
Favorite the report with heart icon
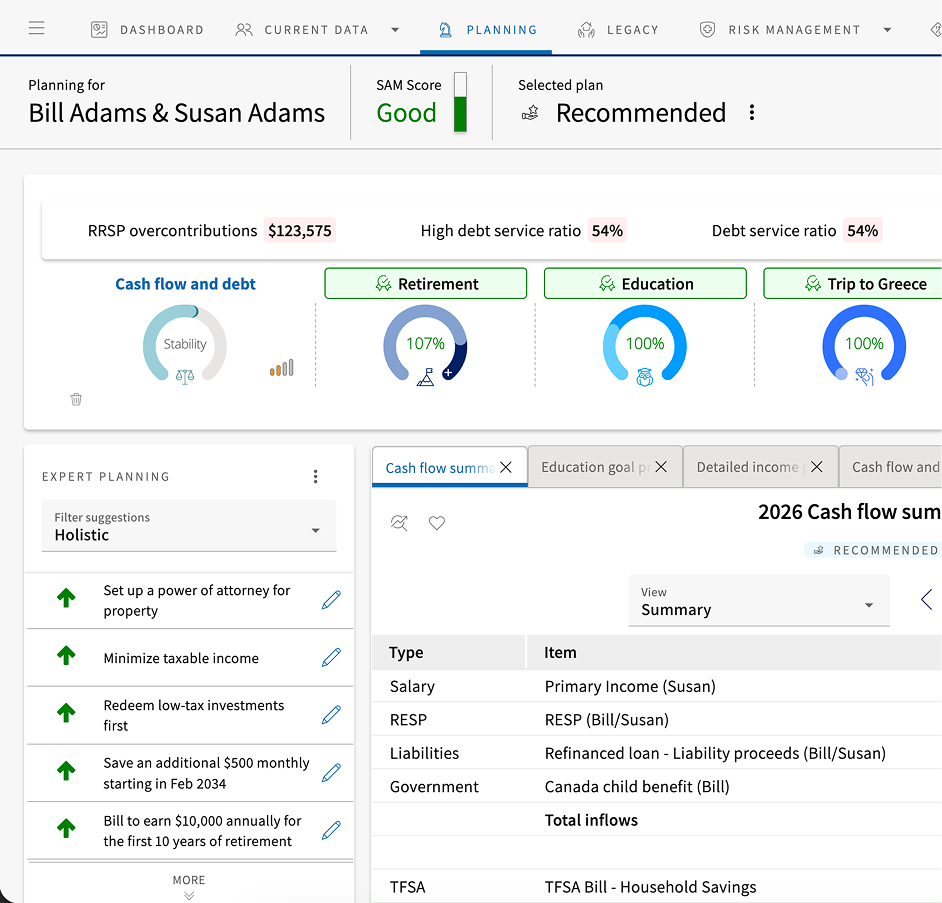(x=437, y=523)
